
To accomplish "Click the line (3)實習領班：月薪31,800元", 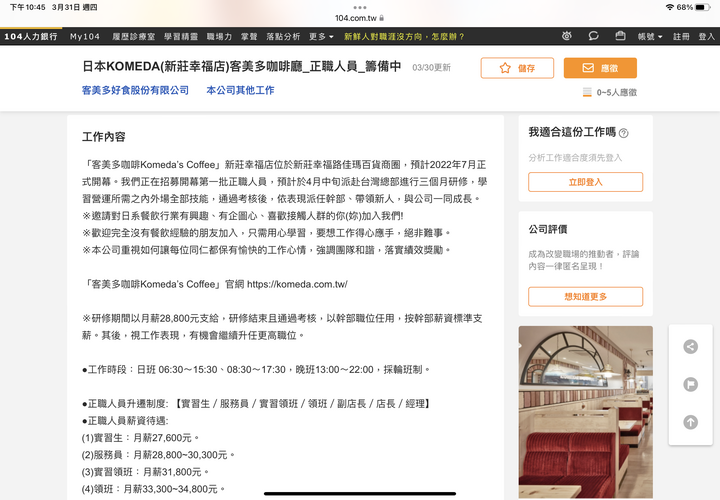I will [145, 472].
